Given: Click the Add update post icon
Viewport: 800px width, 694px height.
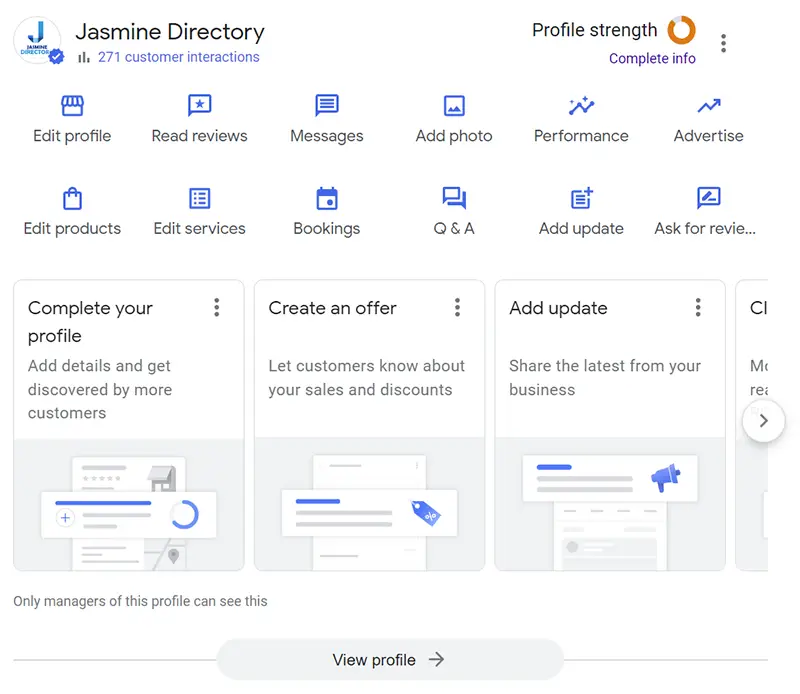Looking at the screenshot, I should [581, 199].
